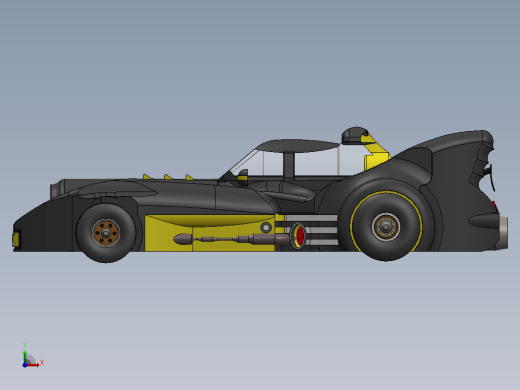Click the Y axis of the orientation triad
The height and width of the screenshot is (390, 520).
click(25, 353)
